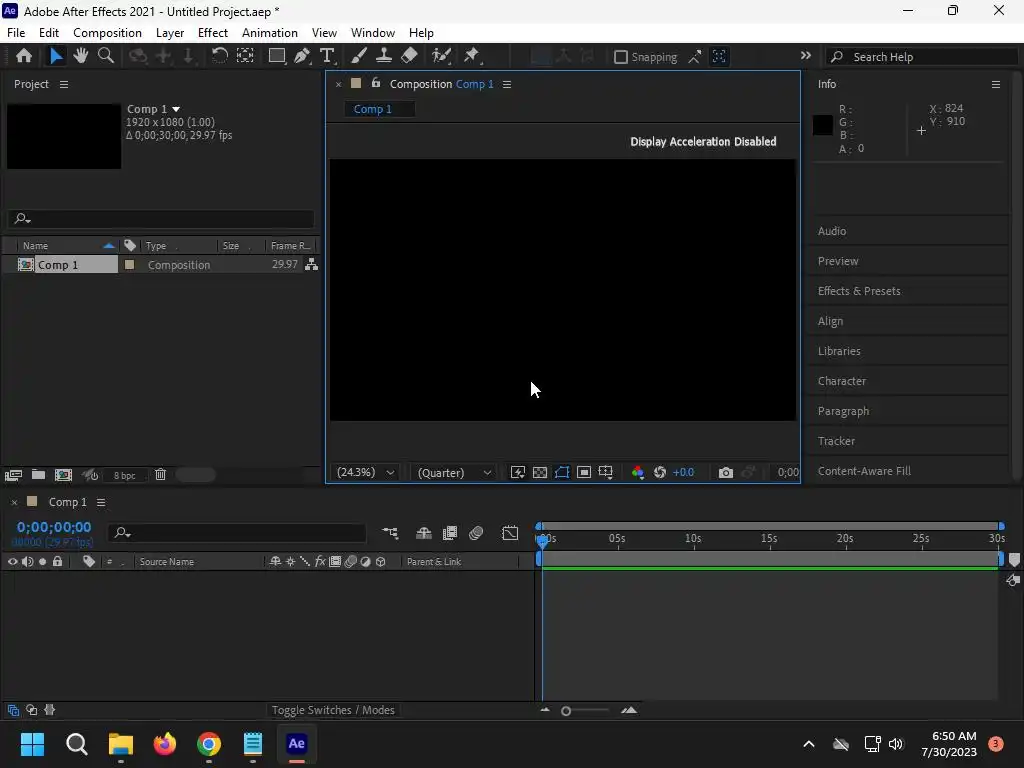The width and height of the screenshot is (1024, 768).
Task: Select the Eraser tool
Action: (409, 56)
